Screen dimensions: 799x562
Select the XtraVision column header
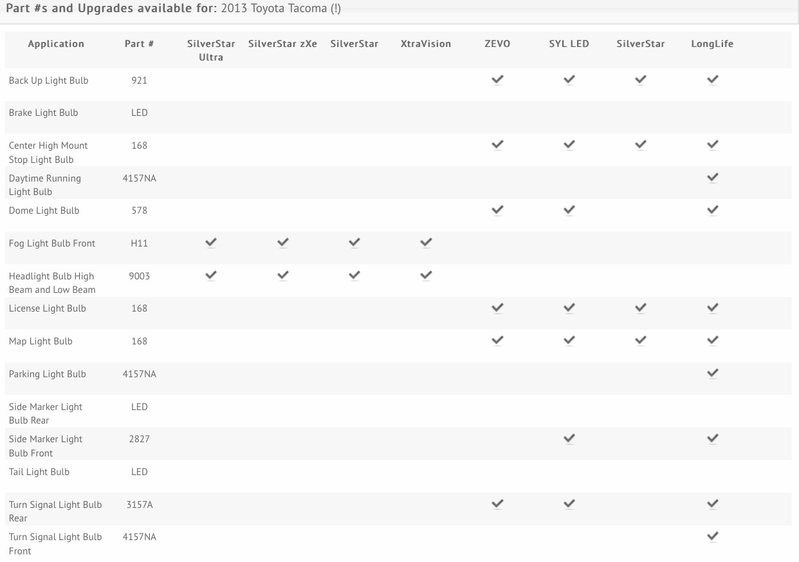pos(425,44)
